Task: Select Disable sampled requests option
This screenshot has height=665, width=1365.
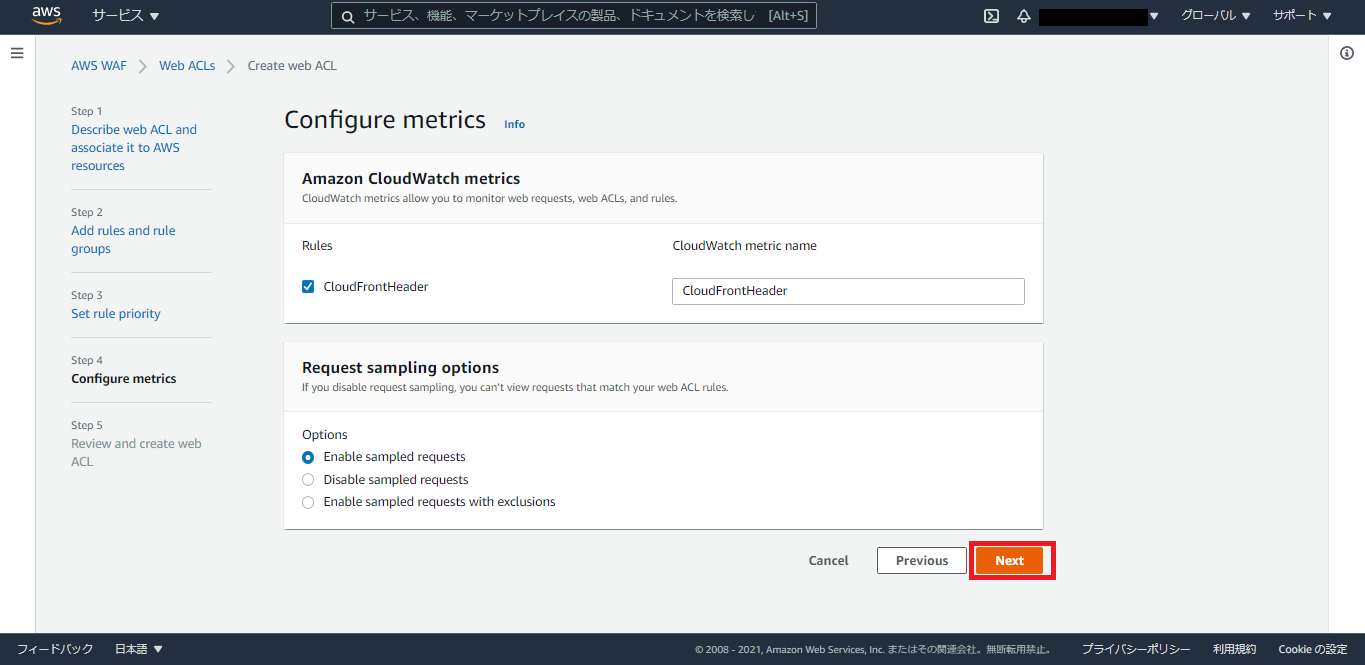Action: [x=308, y=480]
